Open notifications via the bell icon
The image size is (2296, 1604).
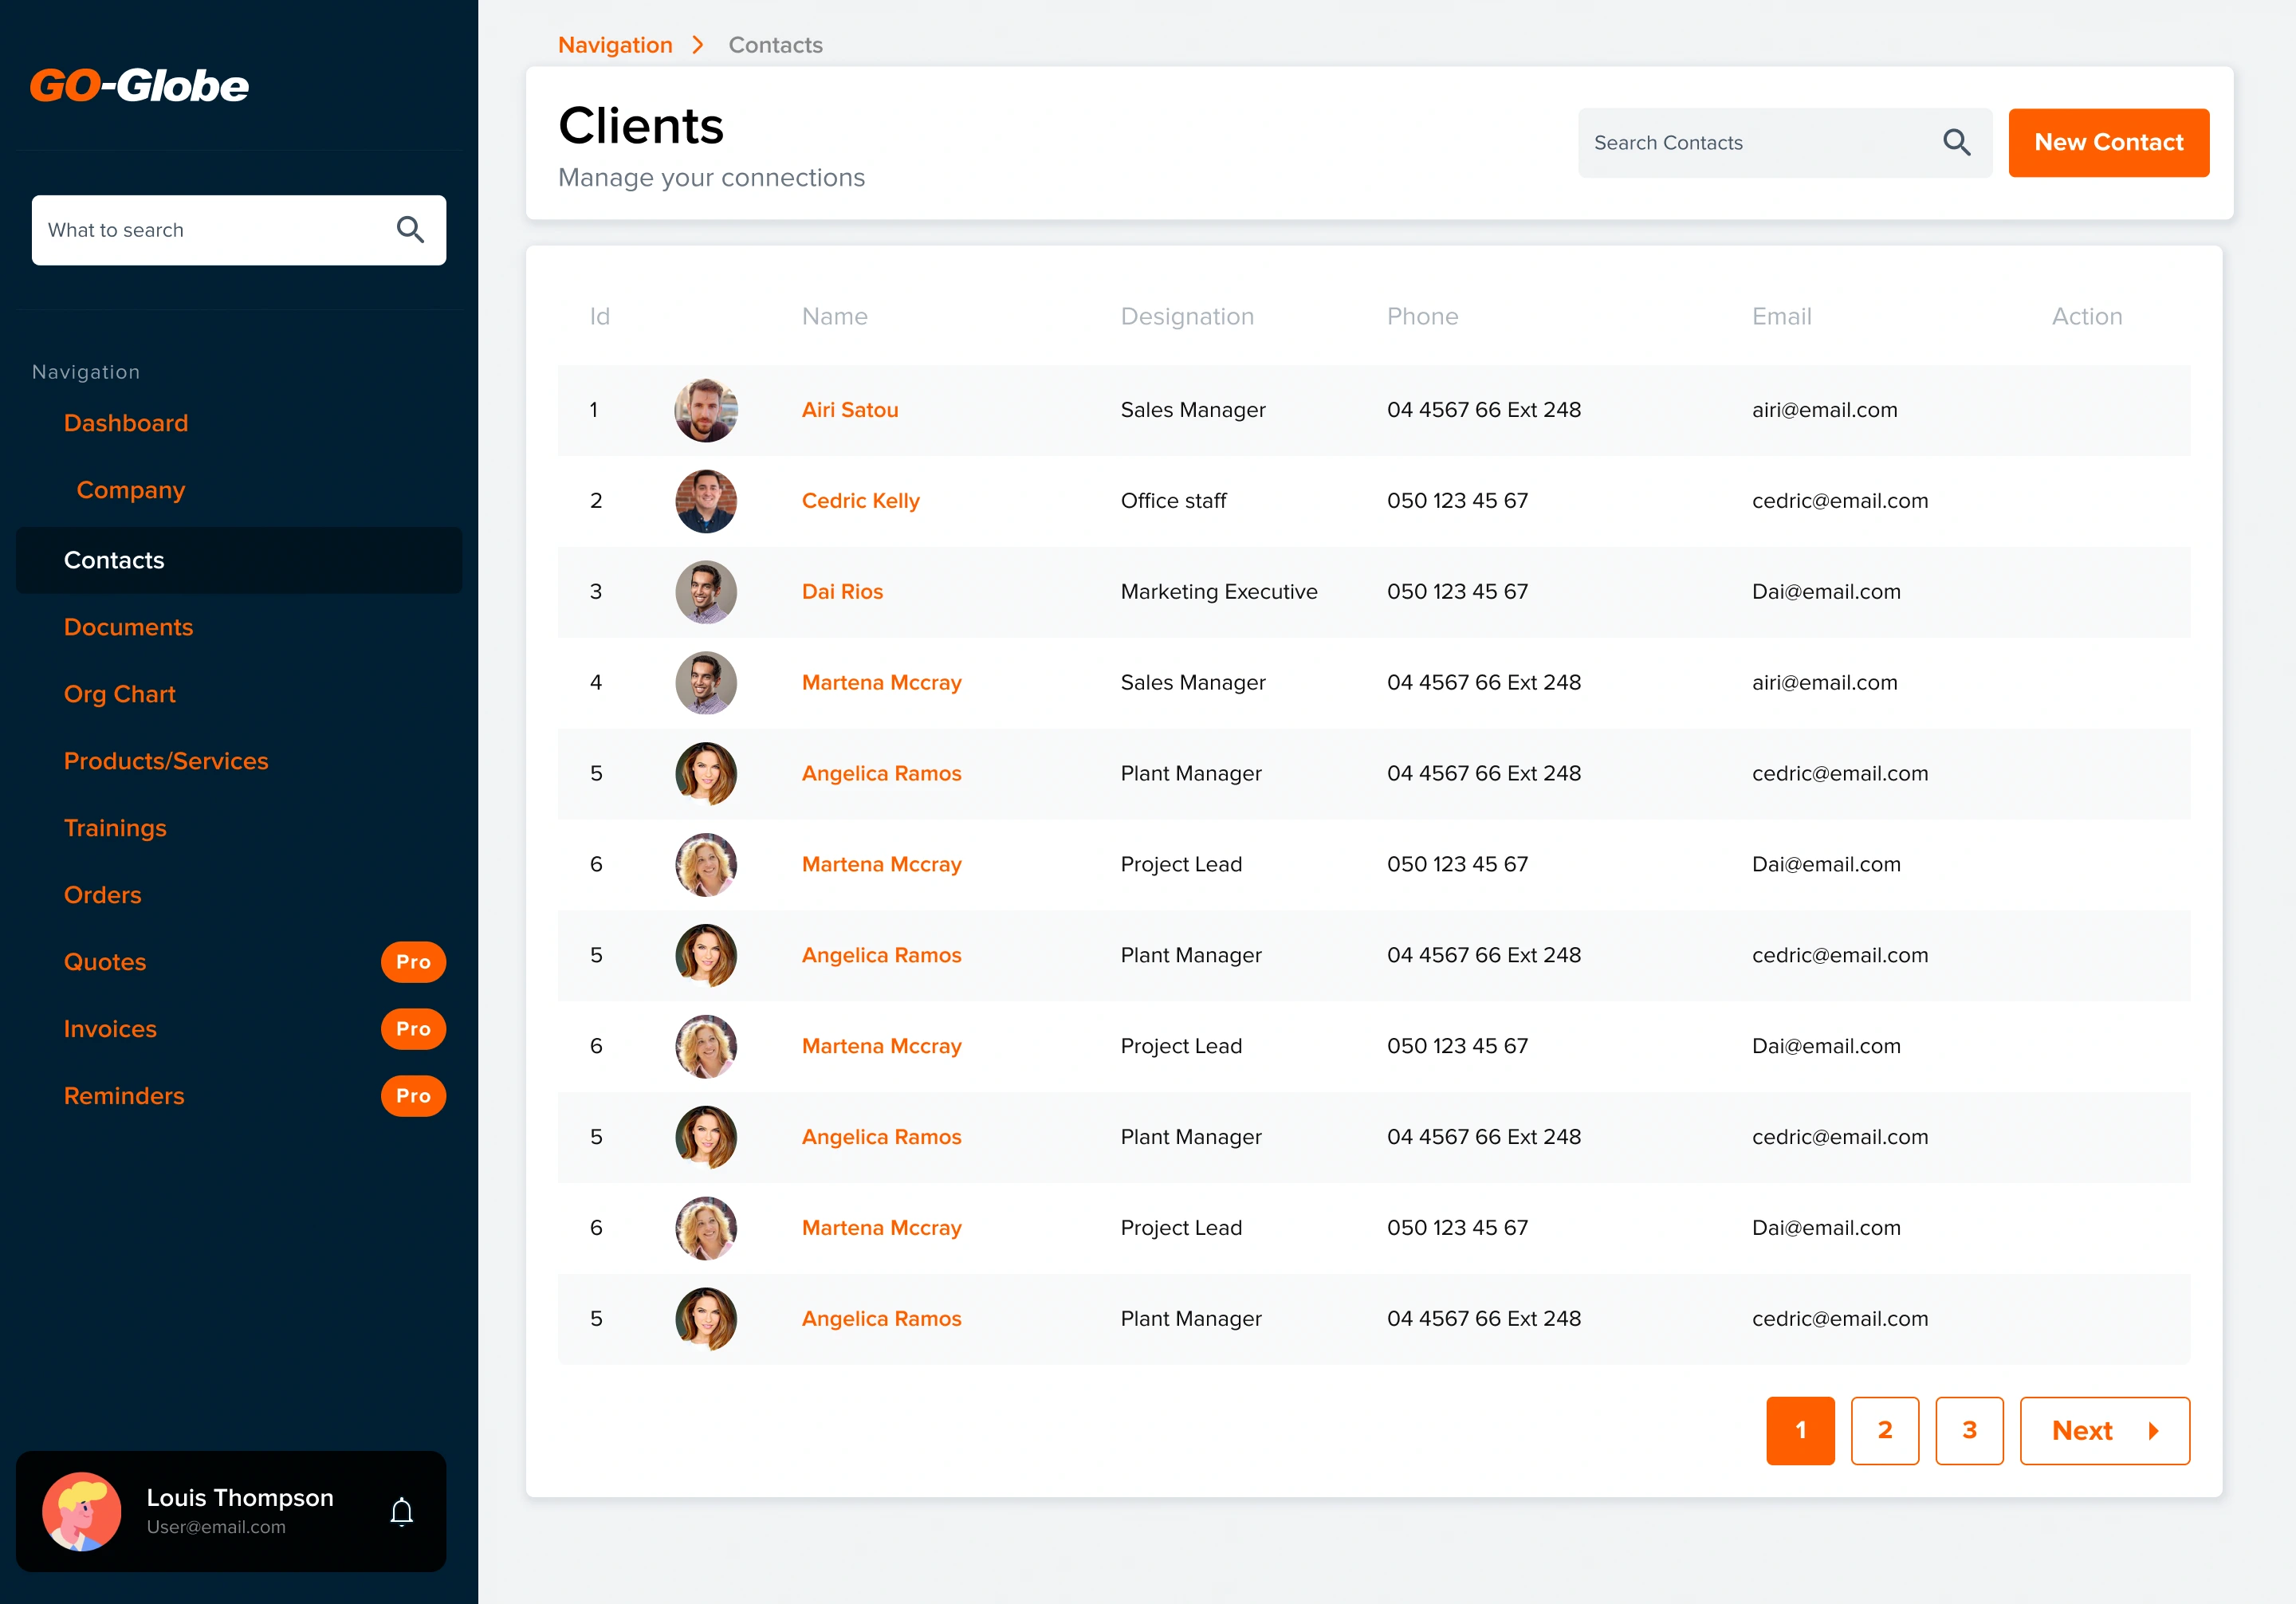click(402, 1511)
